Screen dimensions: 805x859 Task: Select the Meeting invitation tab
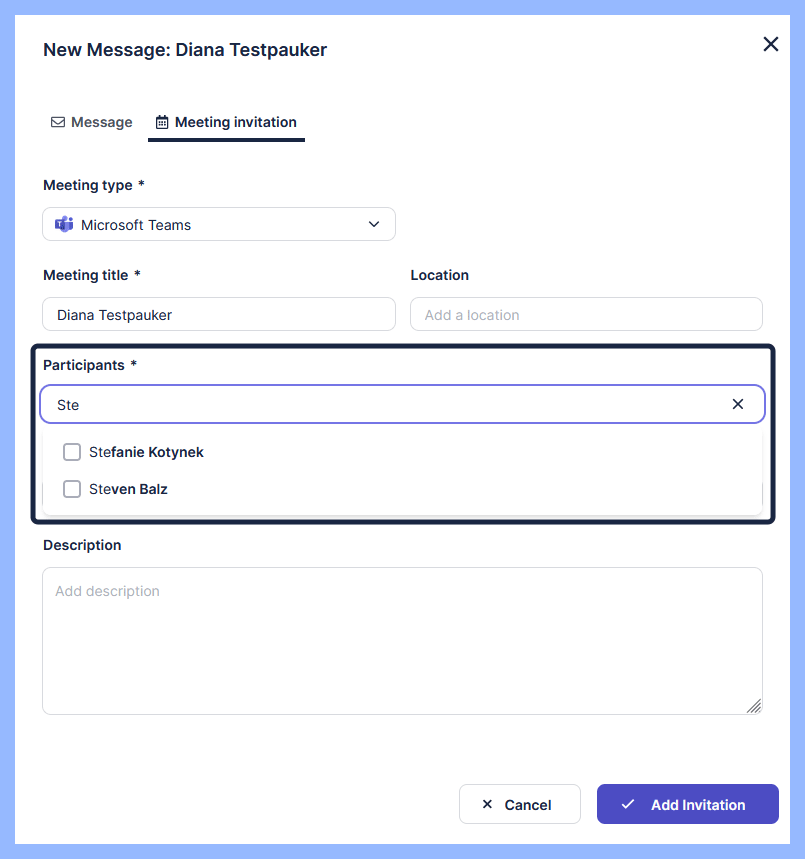(x=226, y=122)
